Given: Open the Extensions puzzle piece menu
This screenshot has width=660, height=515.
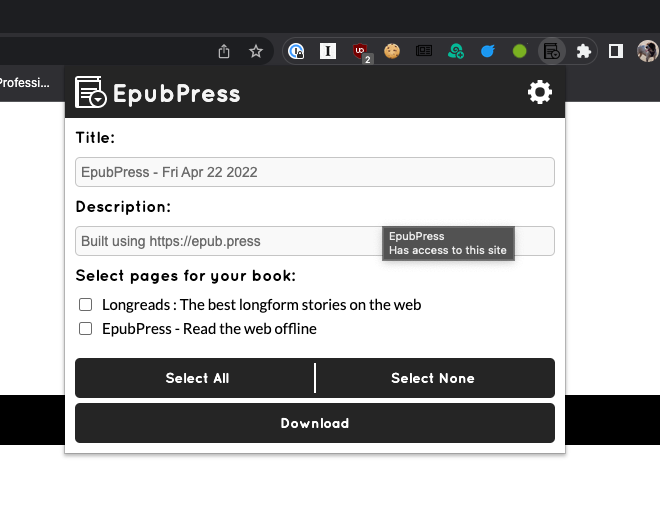Looking at the screenshot, I should 584,51.
